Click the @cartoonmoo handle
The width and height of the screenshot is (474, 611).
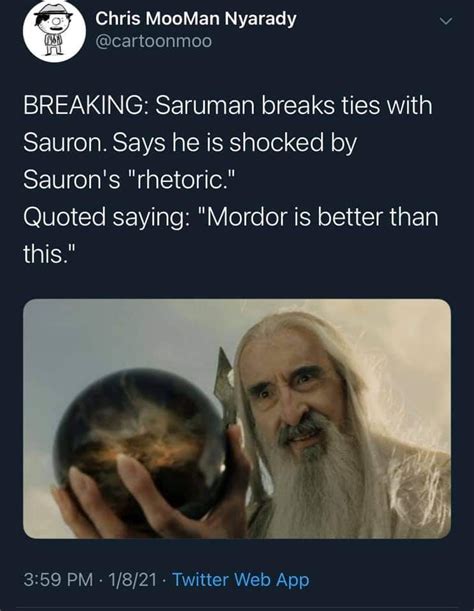(154, 41)
